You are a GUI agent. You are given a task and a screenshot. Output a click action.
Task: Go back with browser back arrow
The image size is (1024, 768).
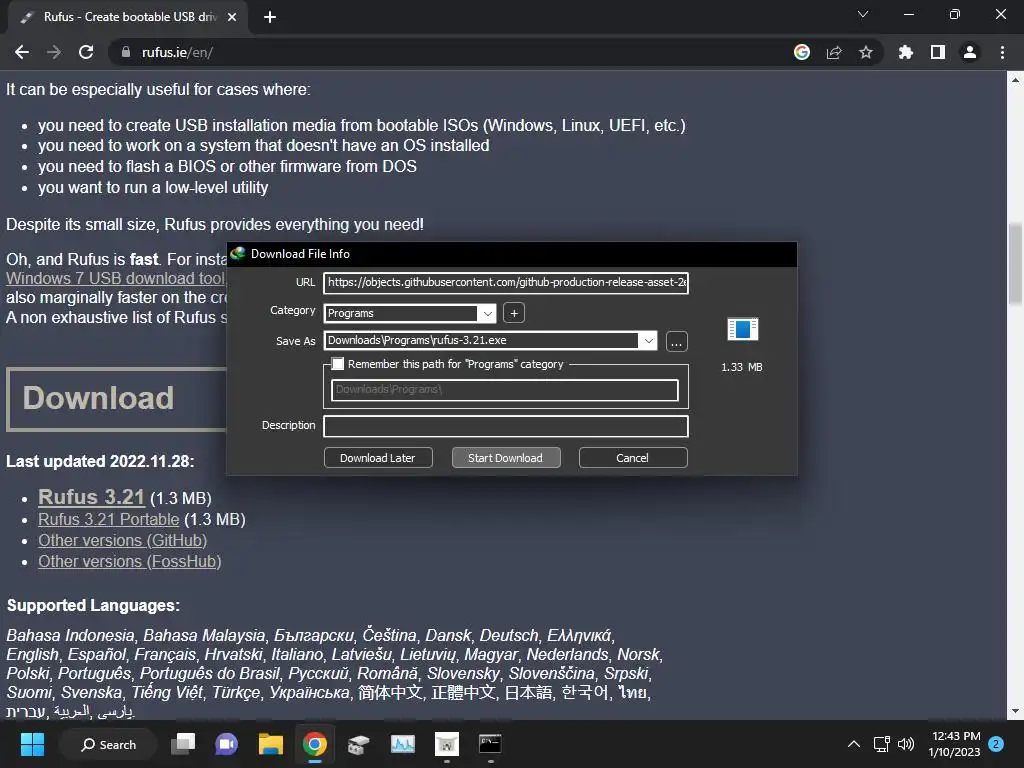point(22,52)
